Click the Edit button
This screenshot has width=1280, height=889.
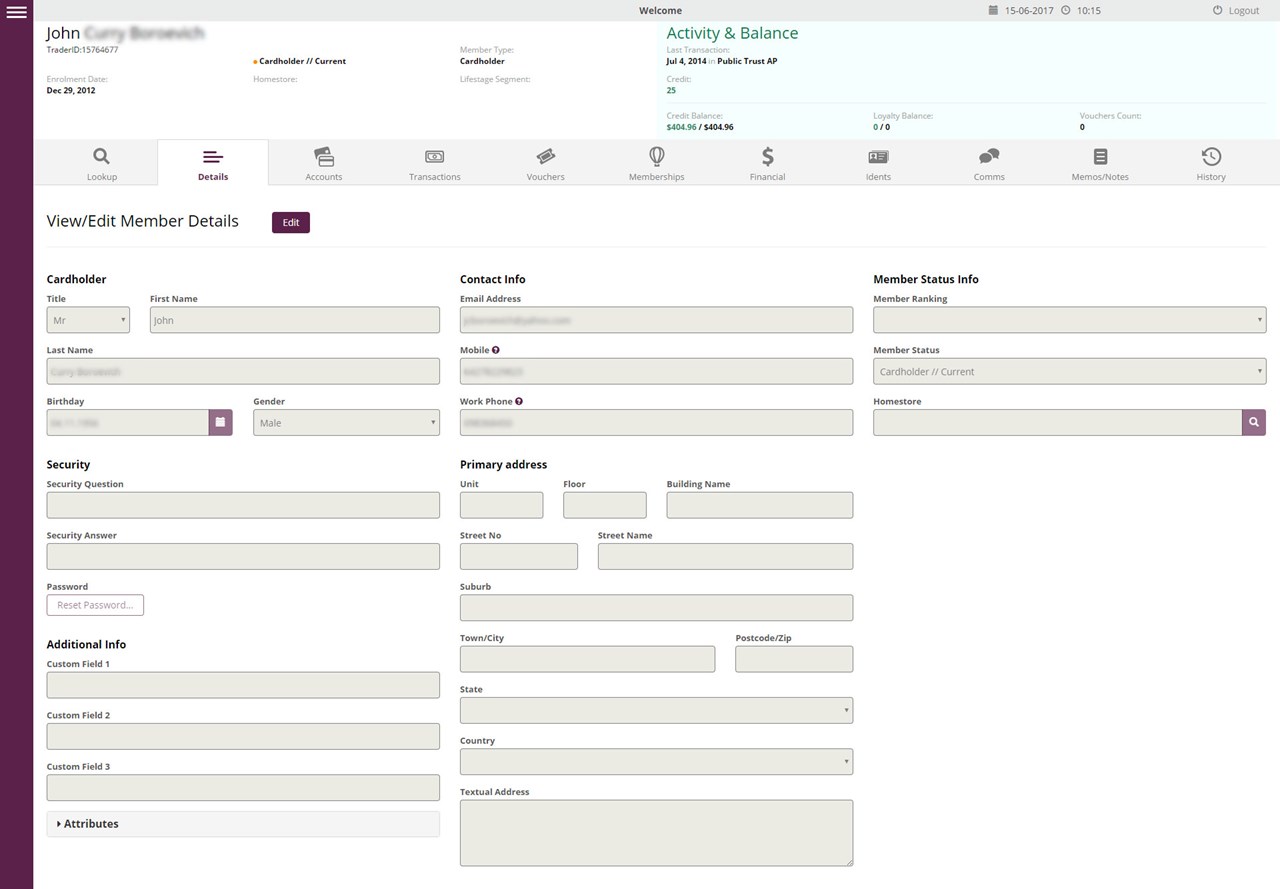coord(291,222)
